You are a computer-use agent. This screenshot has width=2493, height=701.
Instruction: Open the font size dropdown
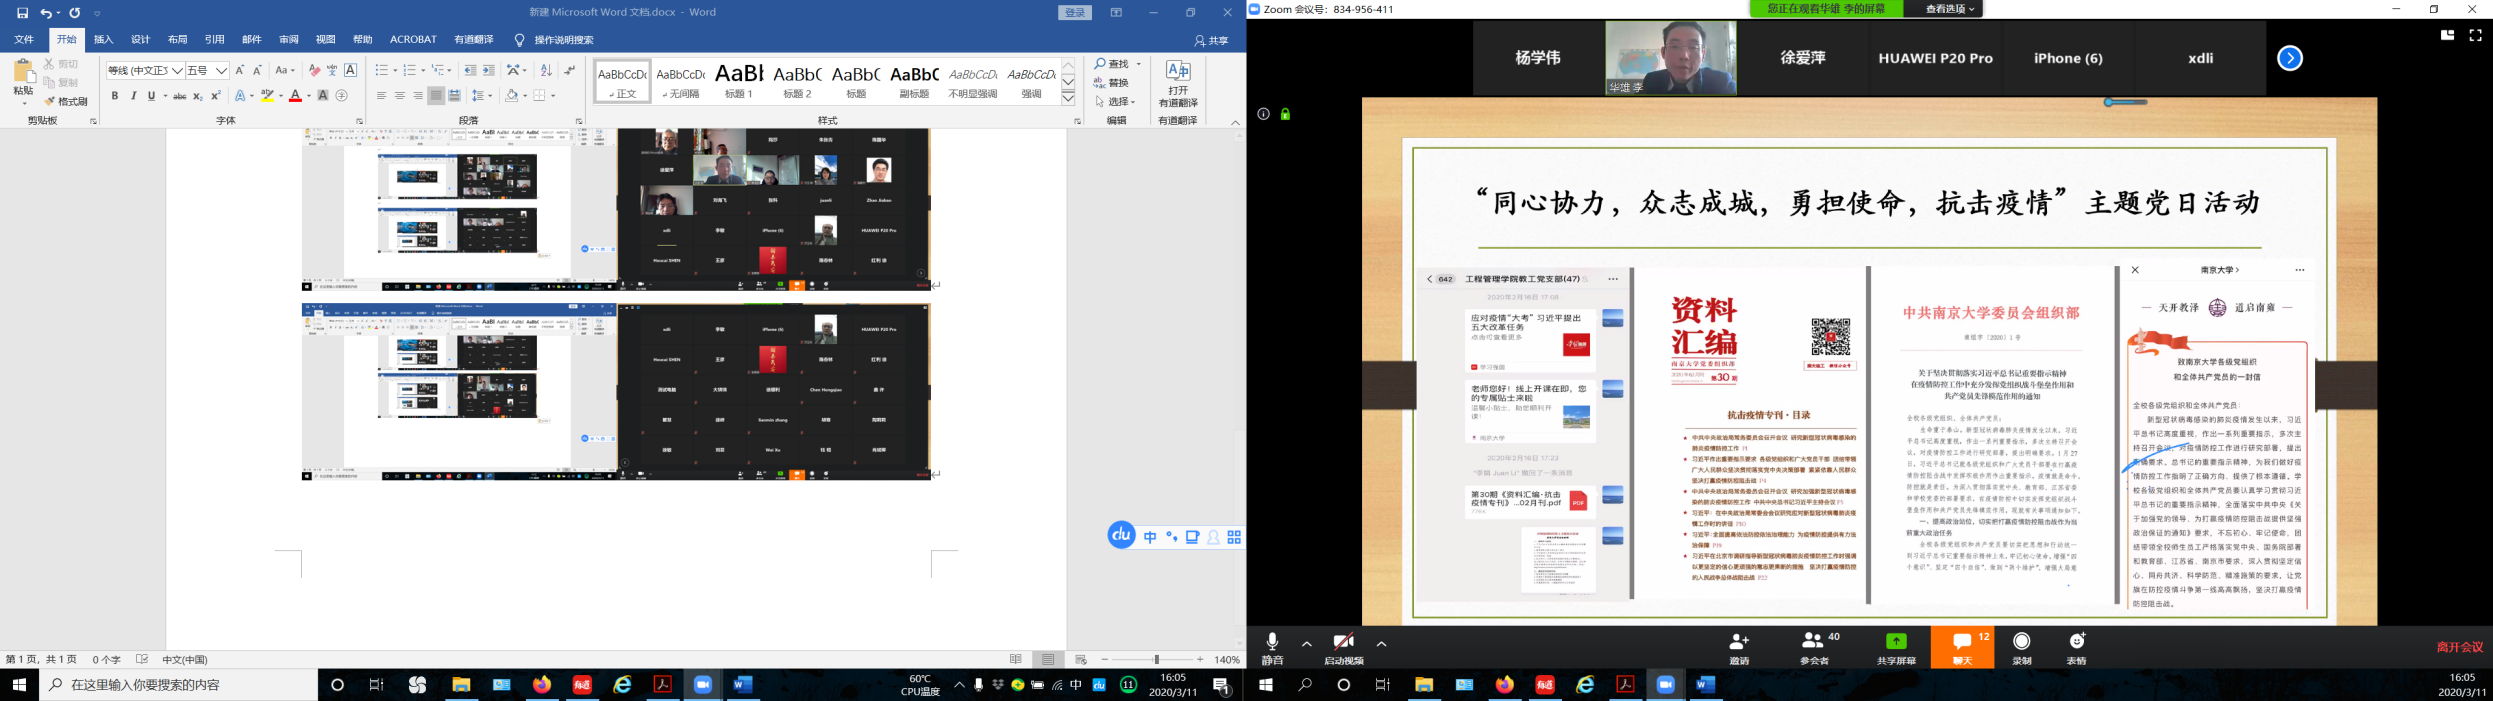tap(222, 71)
